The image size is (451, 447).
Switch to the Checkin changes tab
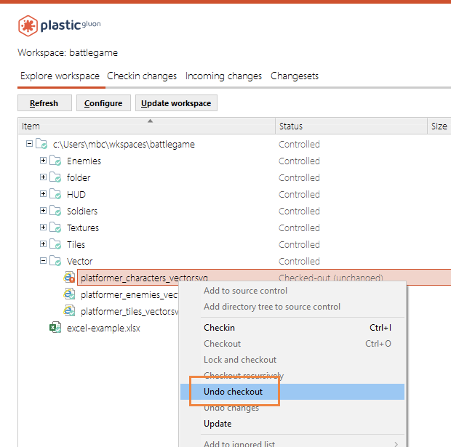(x=142, y=76)
